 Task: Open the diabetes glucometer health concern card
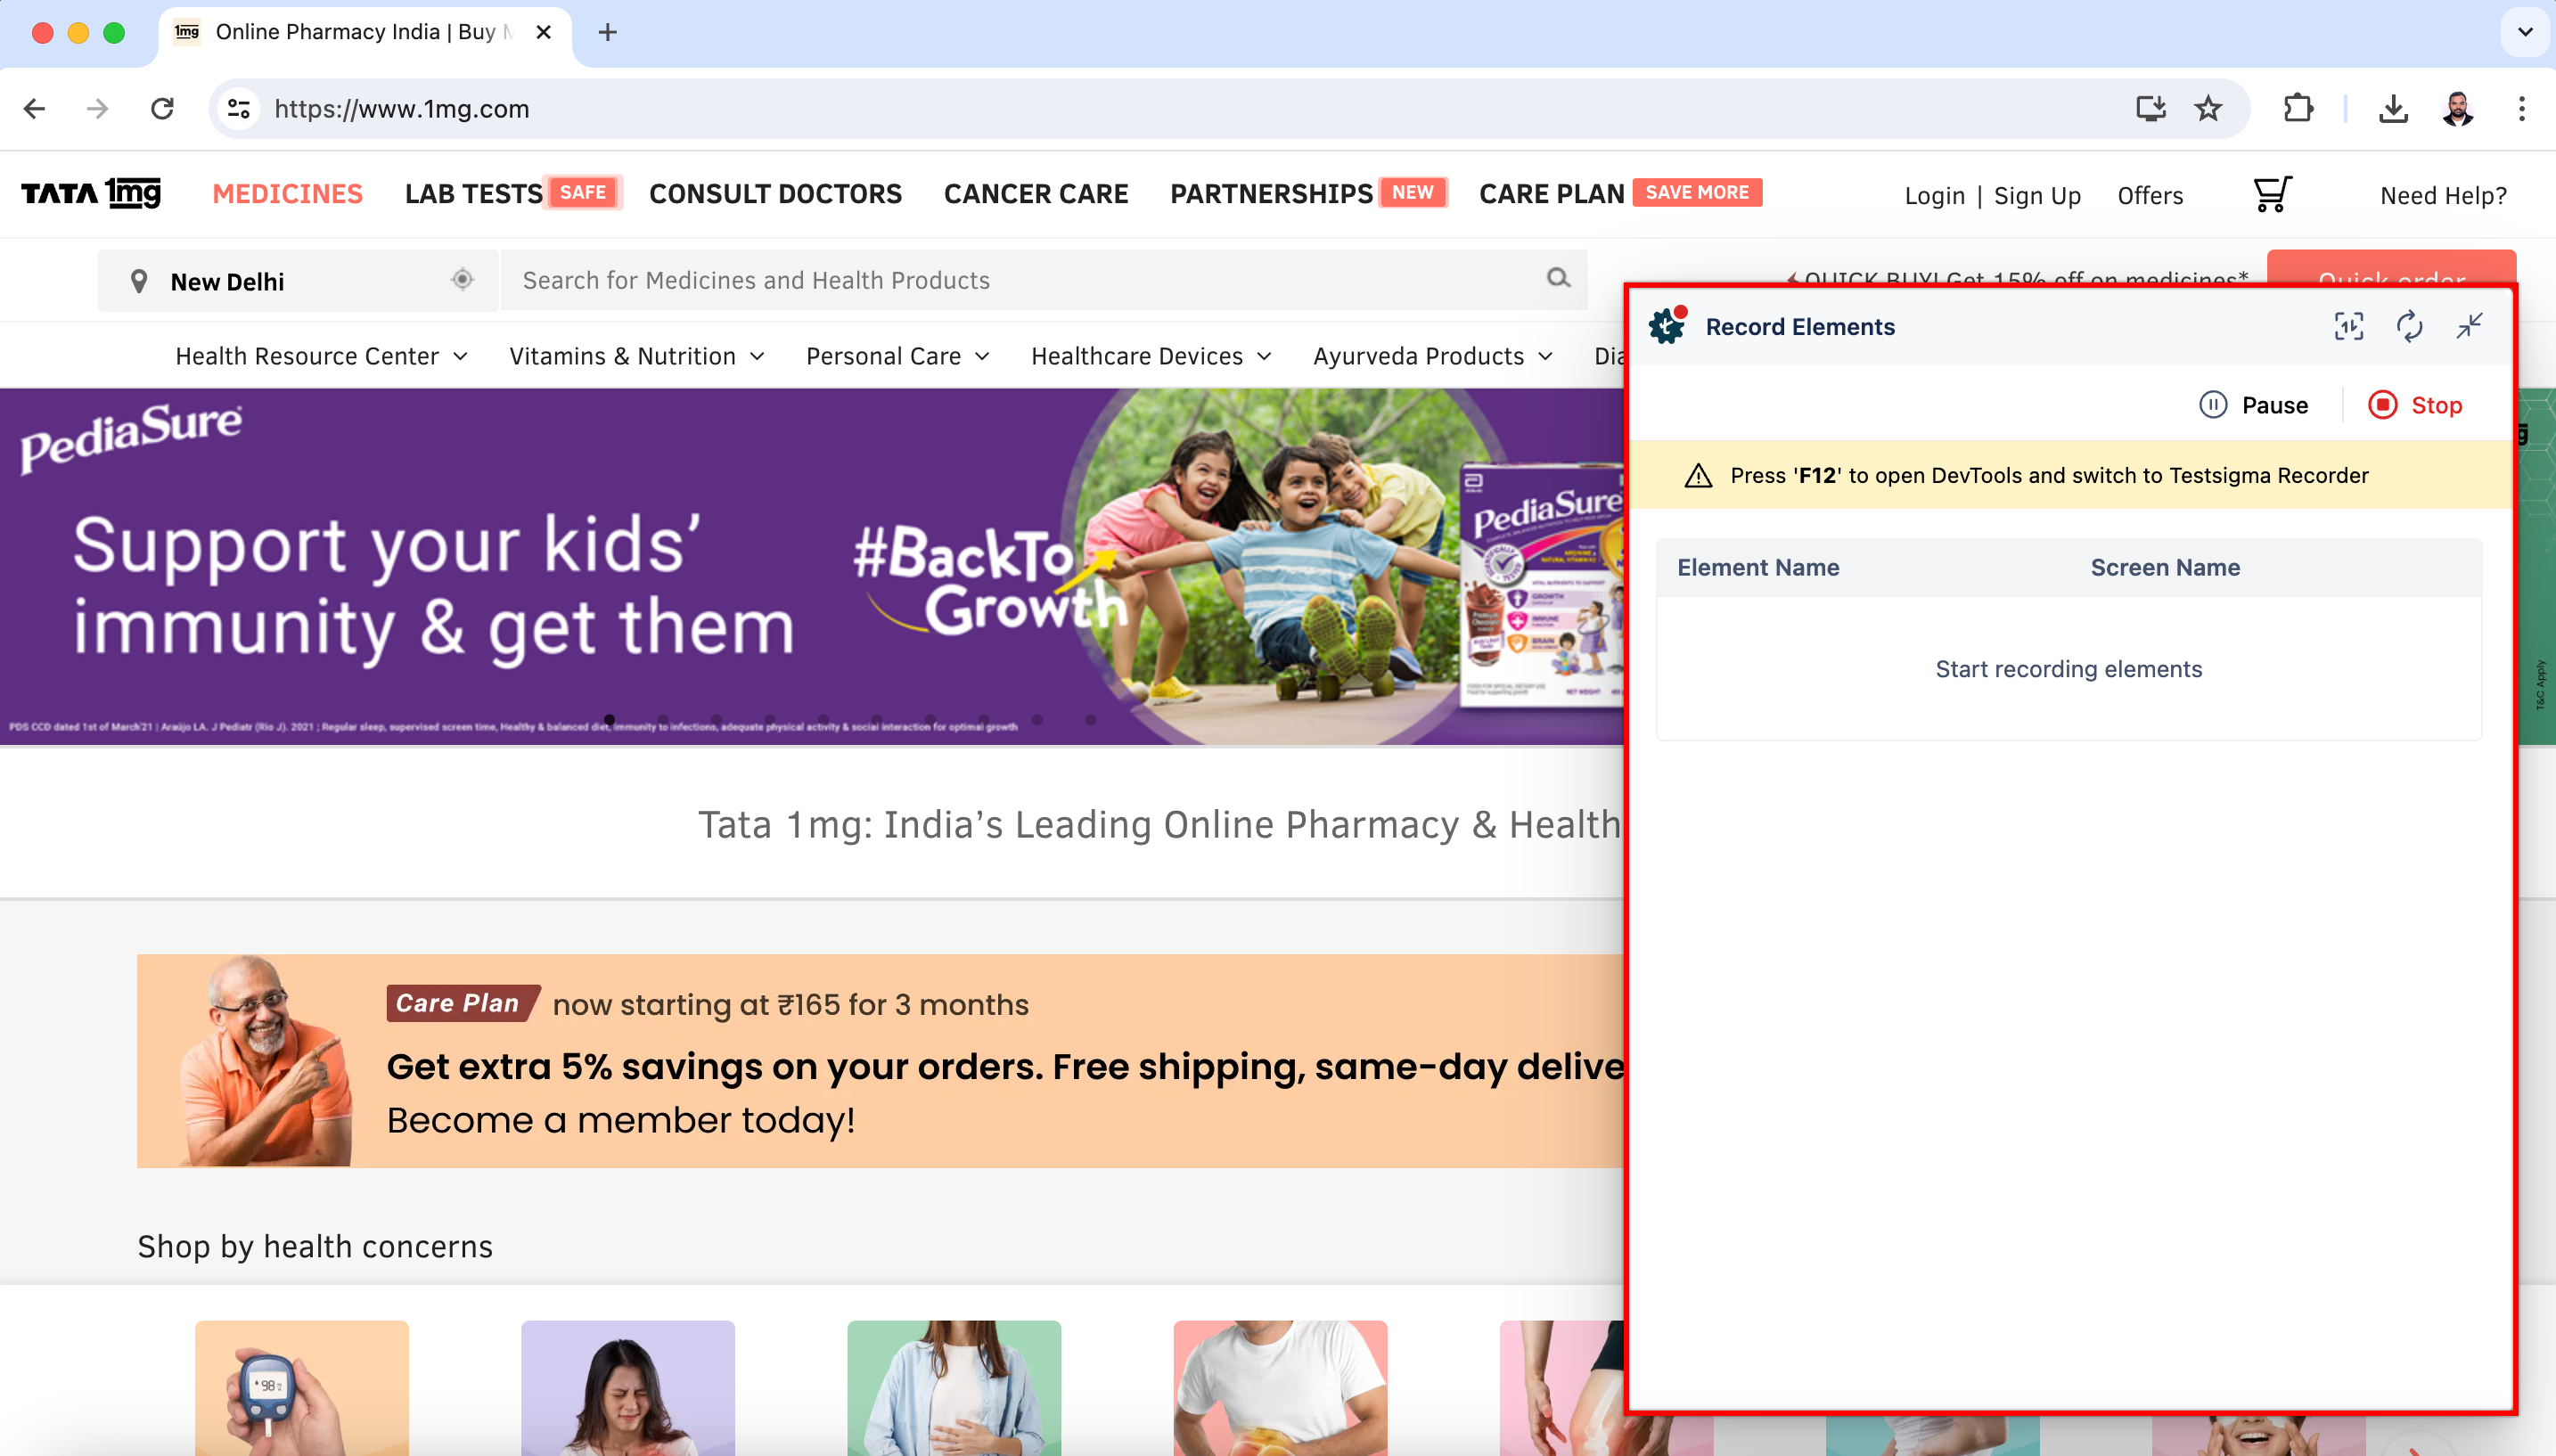click(301, 1387)
